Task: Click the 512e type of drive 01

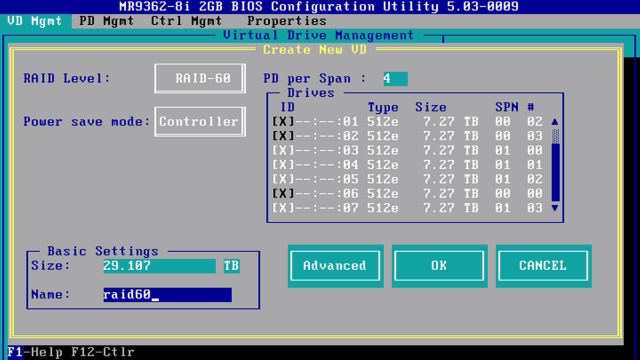Action: pos(382,122)
